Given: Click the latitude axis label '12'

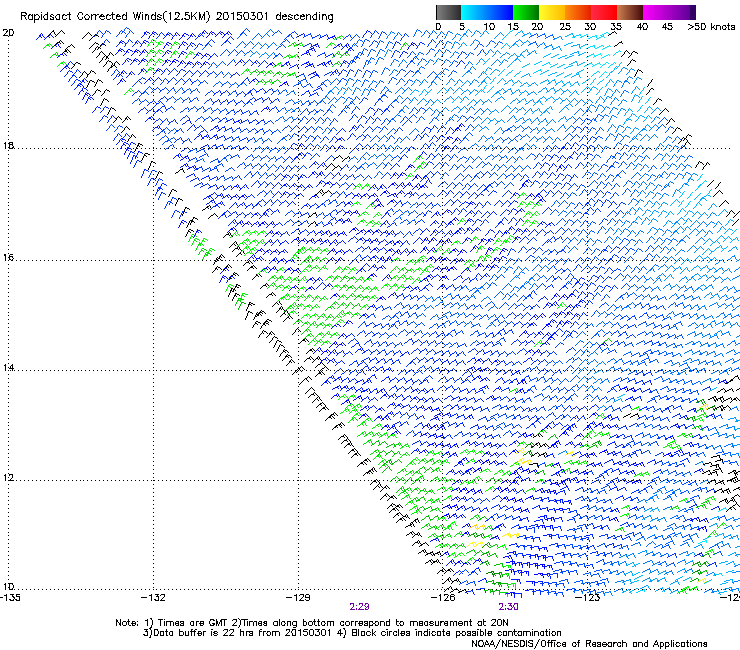Looking at the screenshot, I should (x=8, y=478).
